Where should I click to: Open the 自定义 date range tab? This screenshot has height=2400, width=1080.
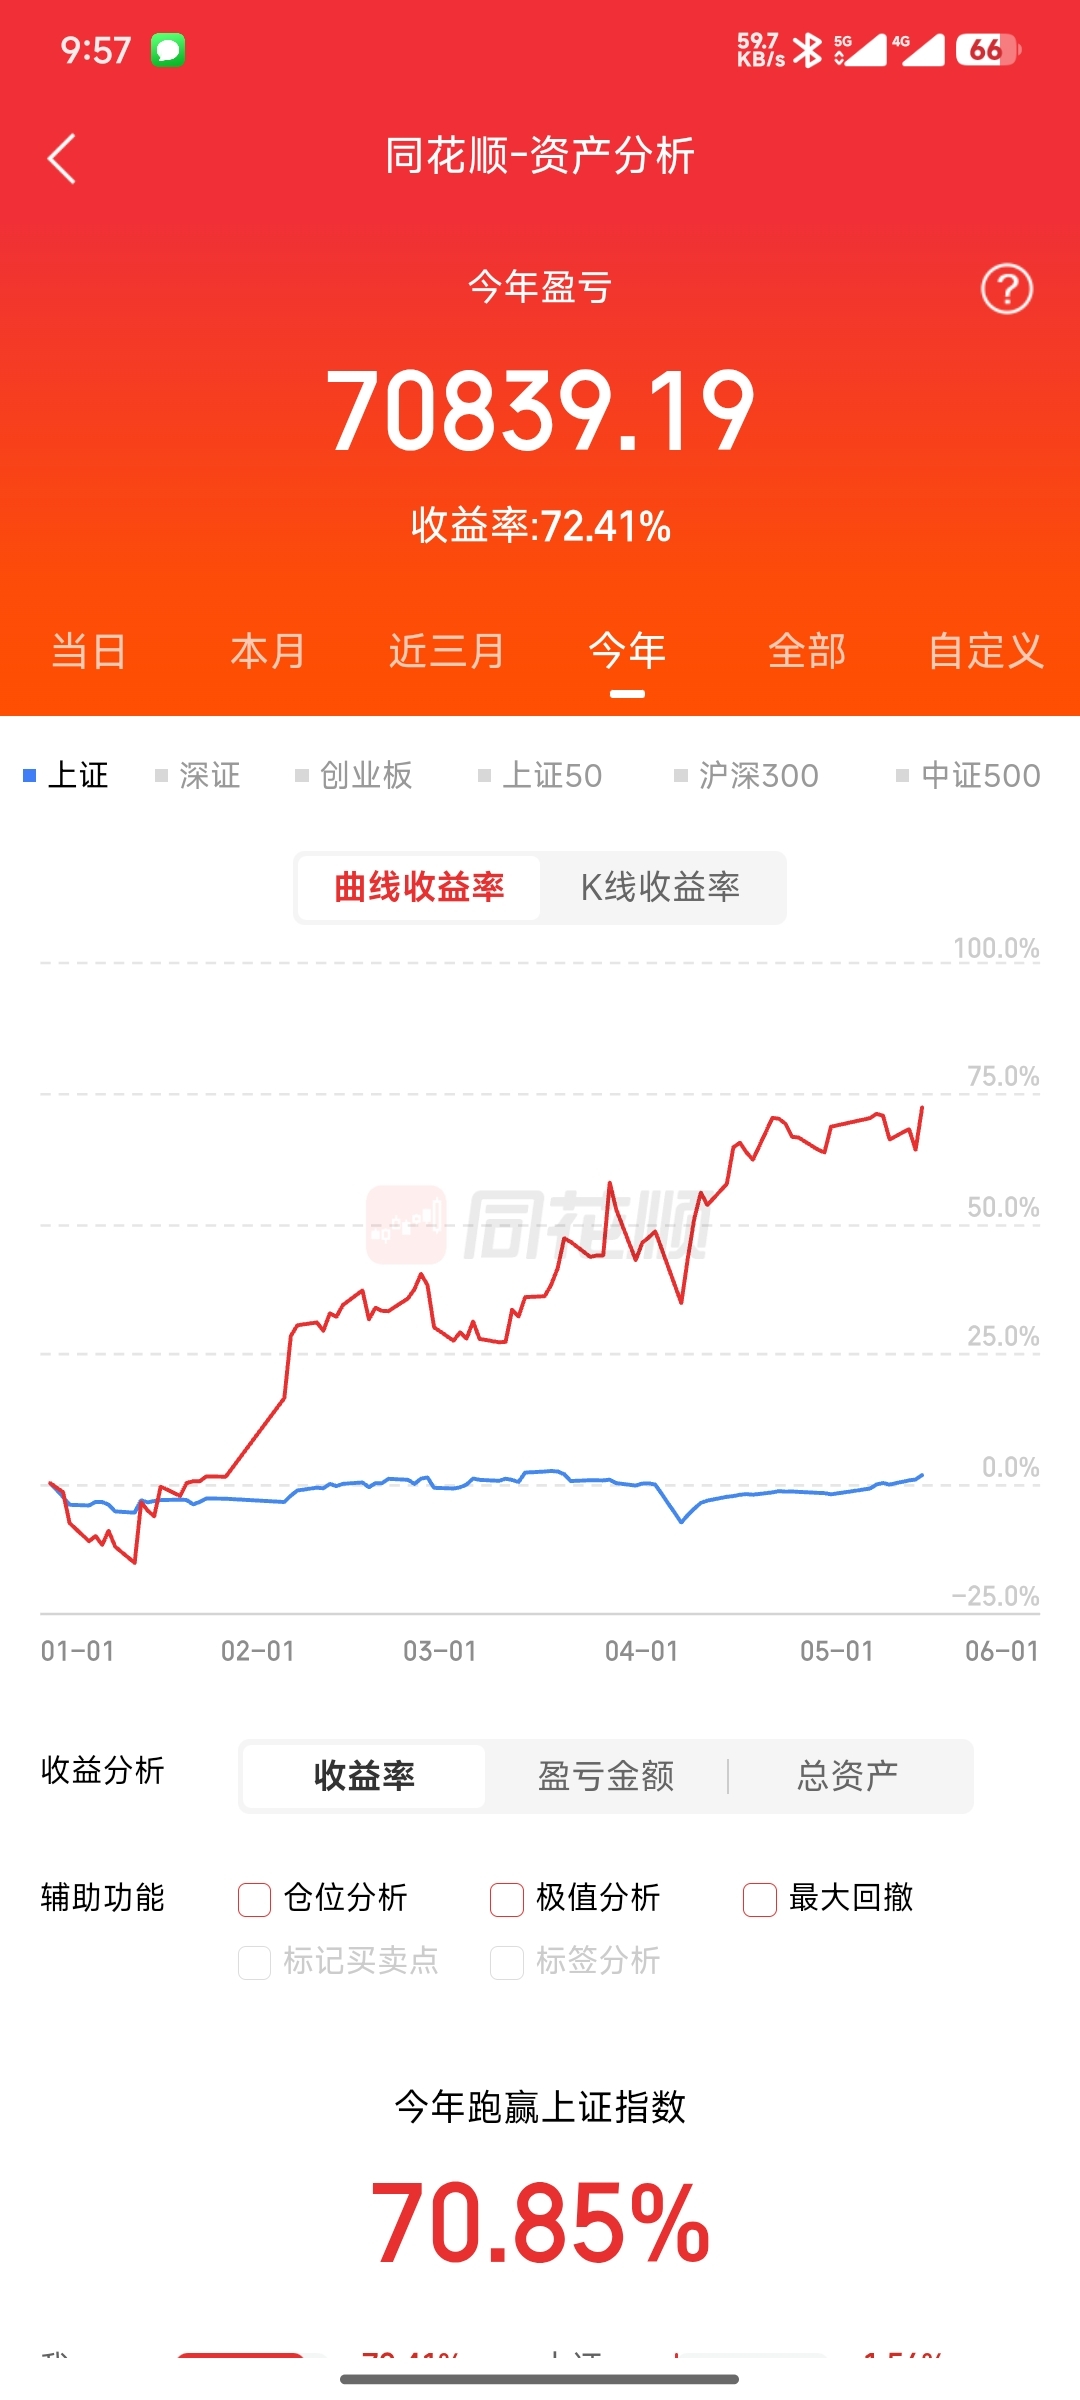(986, 651)
